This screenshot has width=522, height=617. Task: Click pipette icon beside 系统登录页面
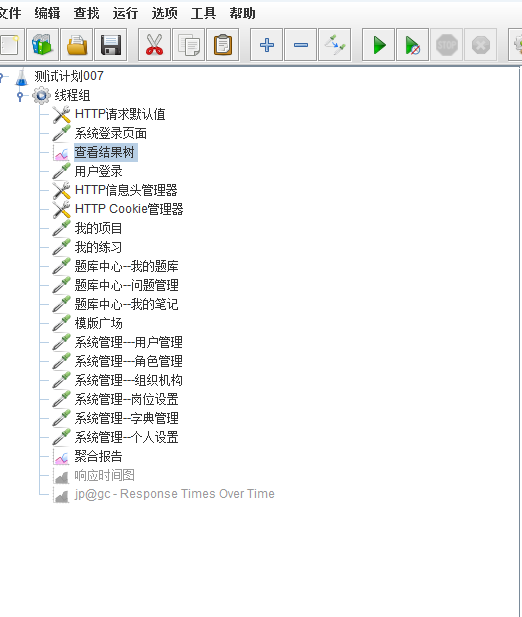[62, 133]
